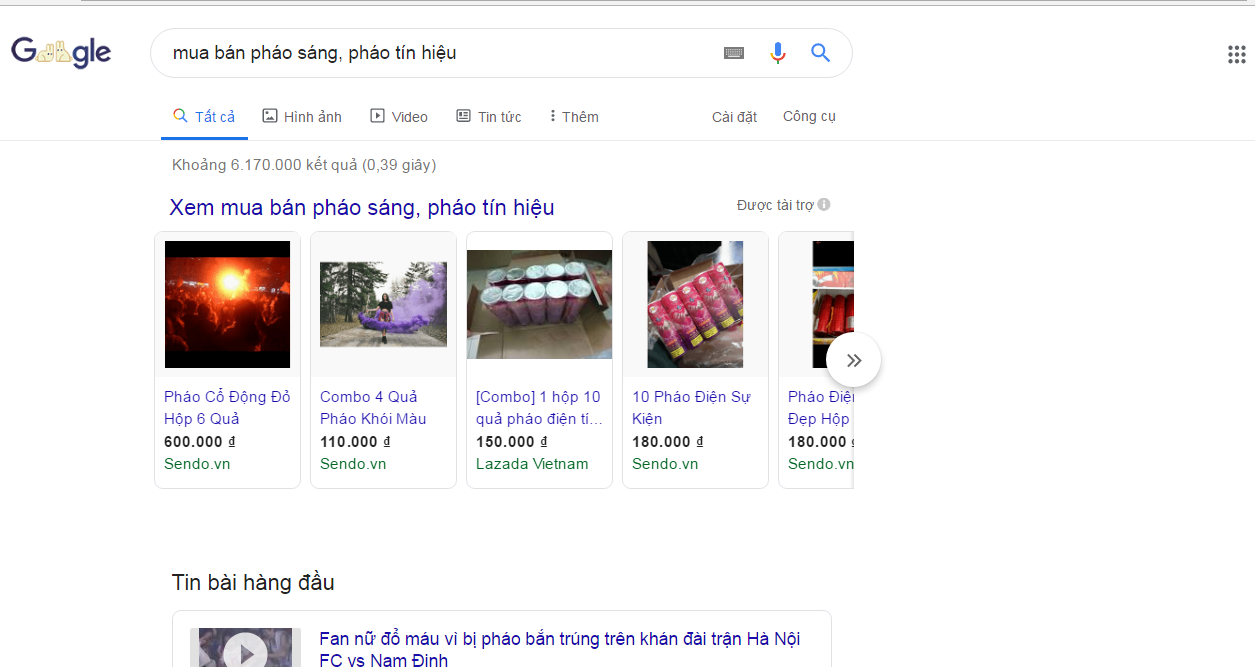This screenshot has width=1255, height=667.
Task: Open "Xem mua bán pháo sáng" heading link
Action: tap(361, 208)
